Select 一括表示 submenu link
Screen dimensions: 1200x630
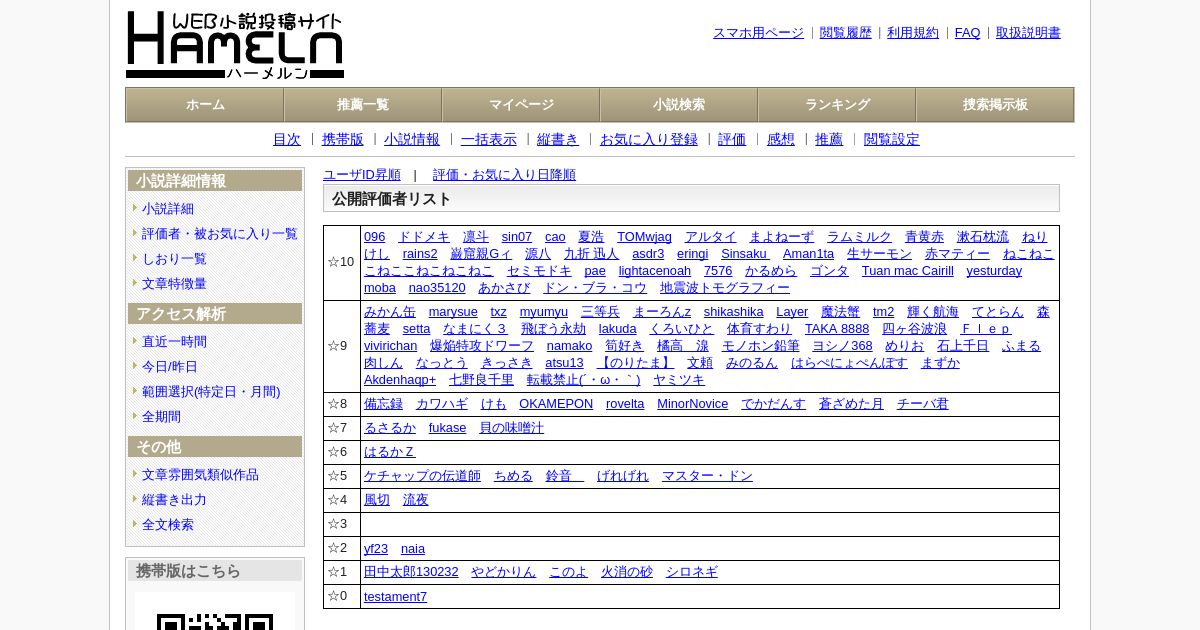pos(489,140)
